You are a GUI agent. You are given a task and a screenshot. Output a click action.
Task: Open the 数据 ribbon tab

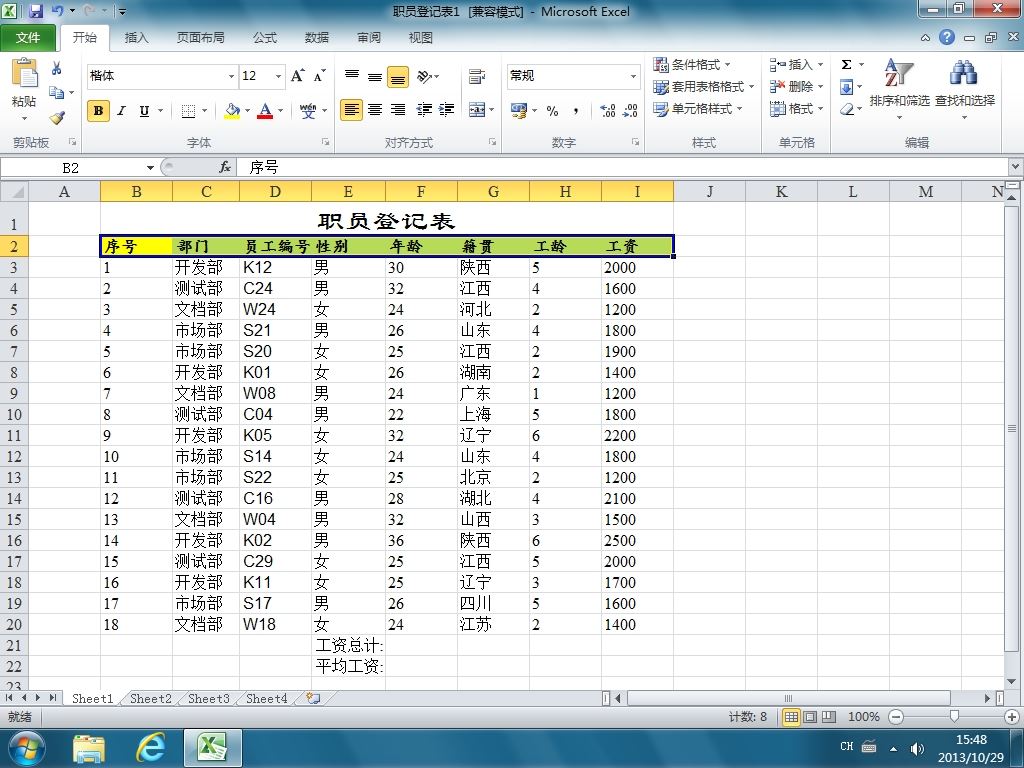pos(317,37)
